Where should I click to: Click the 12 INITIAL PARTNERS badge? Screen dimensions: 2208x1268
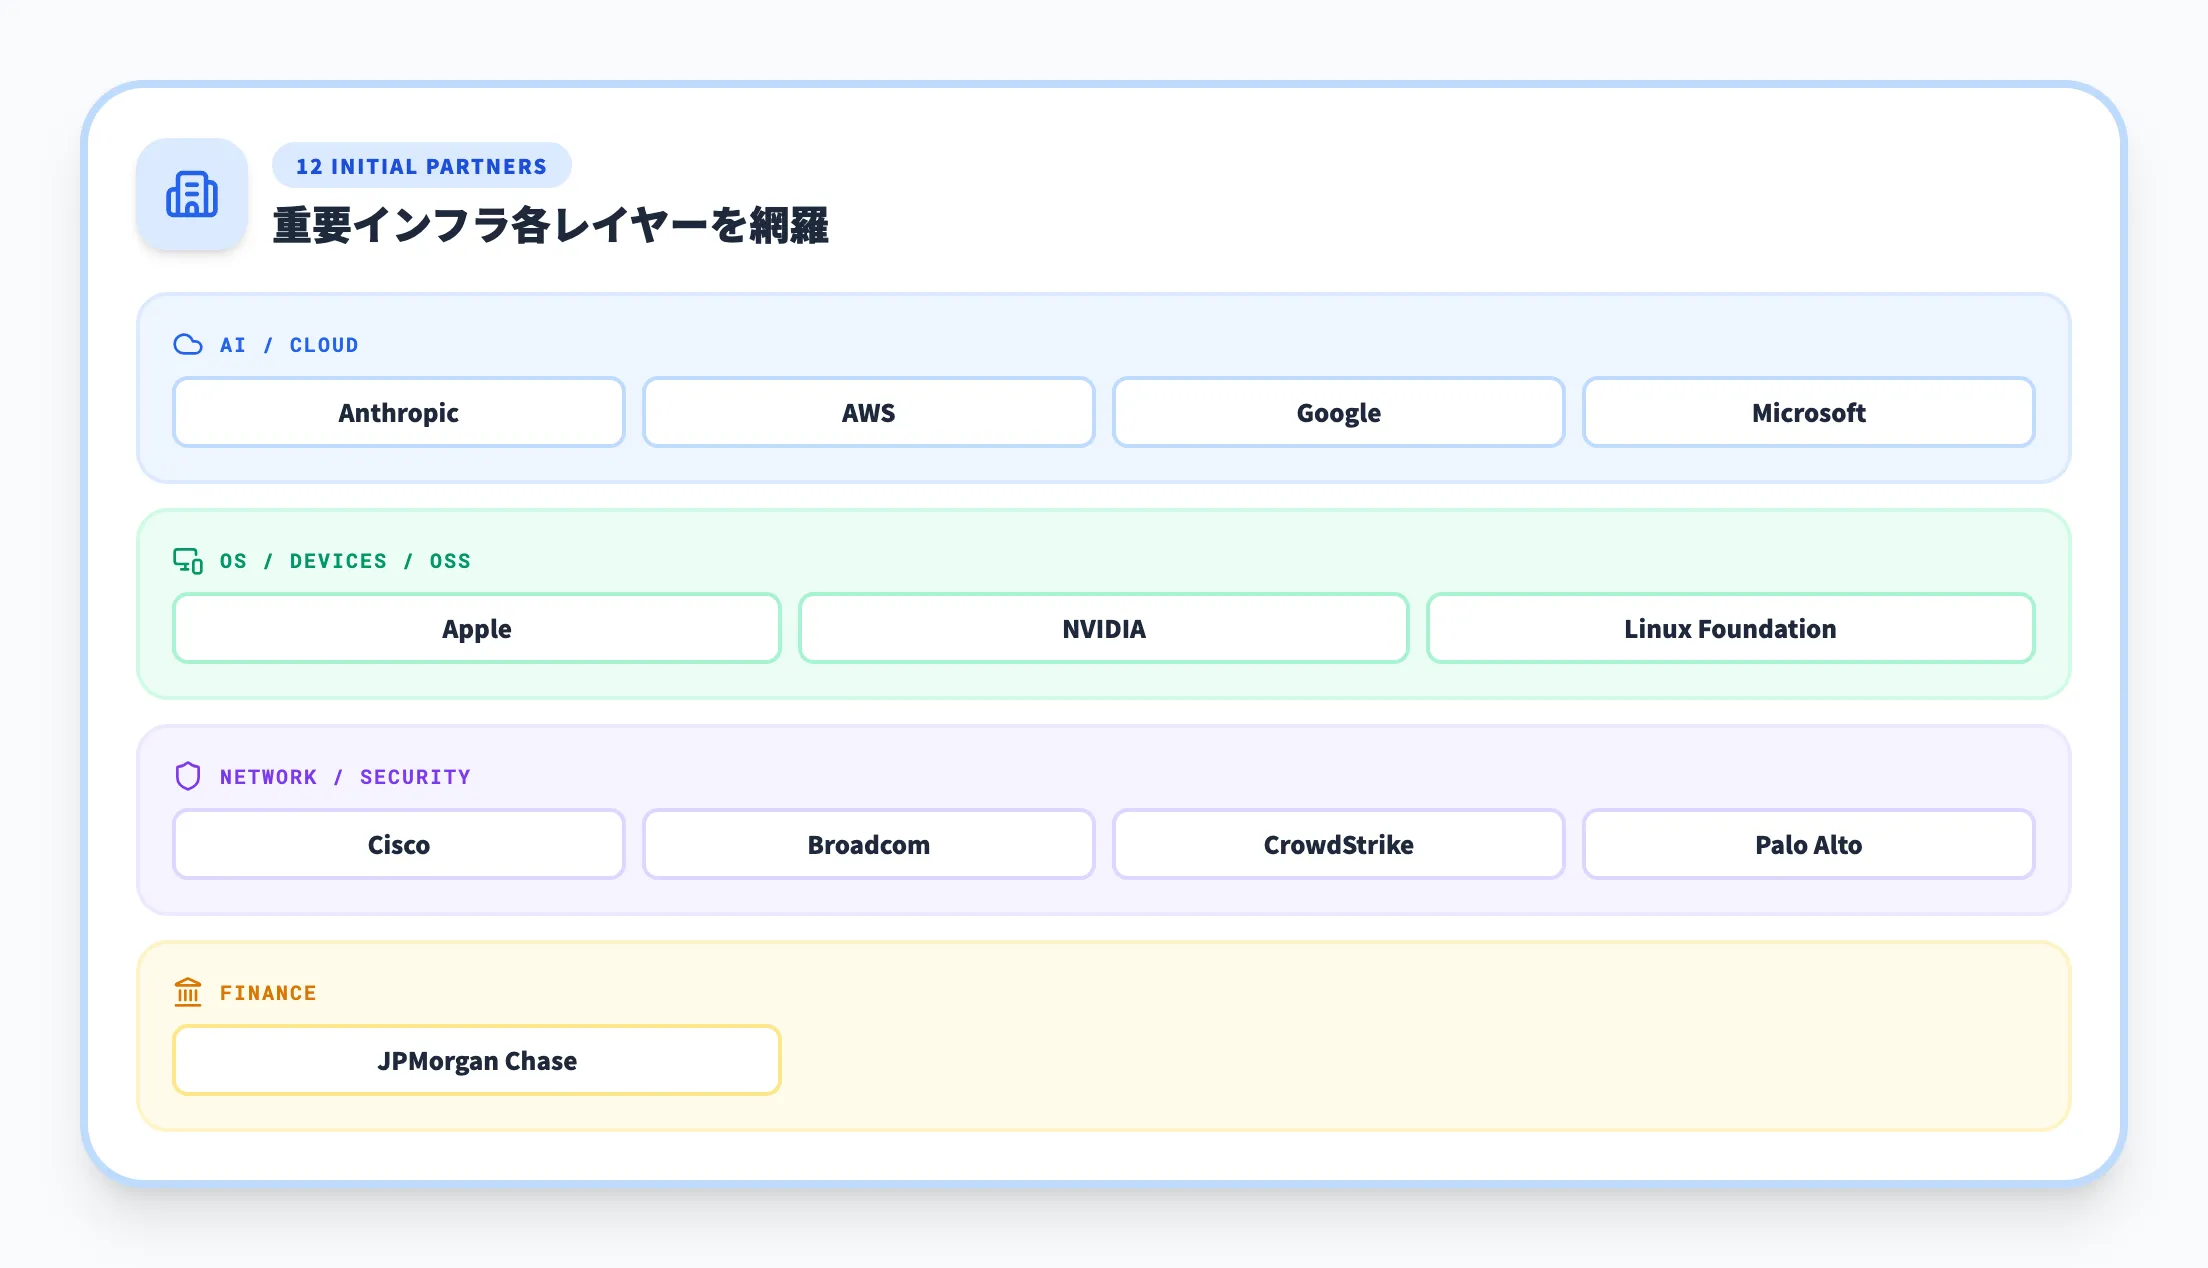tap(421, 166)
